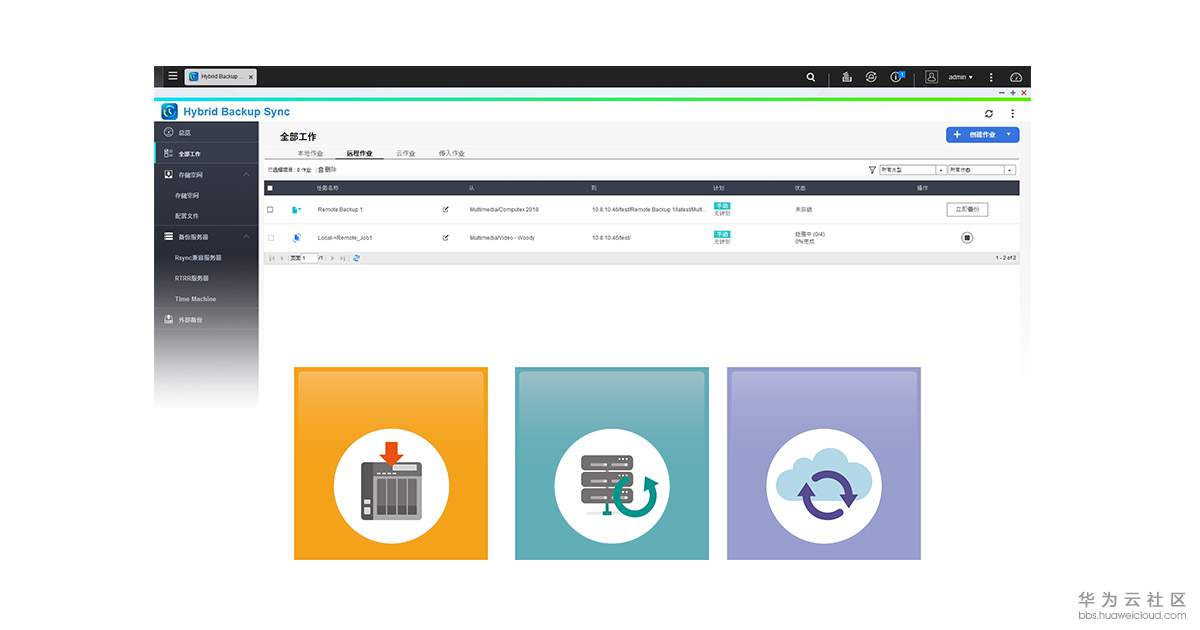Click the page number input field

click(309, 258)
